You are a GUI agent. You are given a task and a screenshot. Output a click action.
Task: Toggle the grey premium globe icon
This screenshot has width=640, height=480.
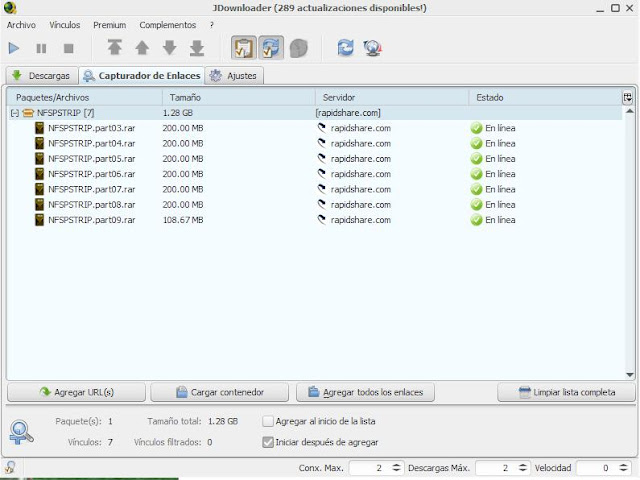298,48
